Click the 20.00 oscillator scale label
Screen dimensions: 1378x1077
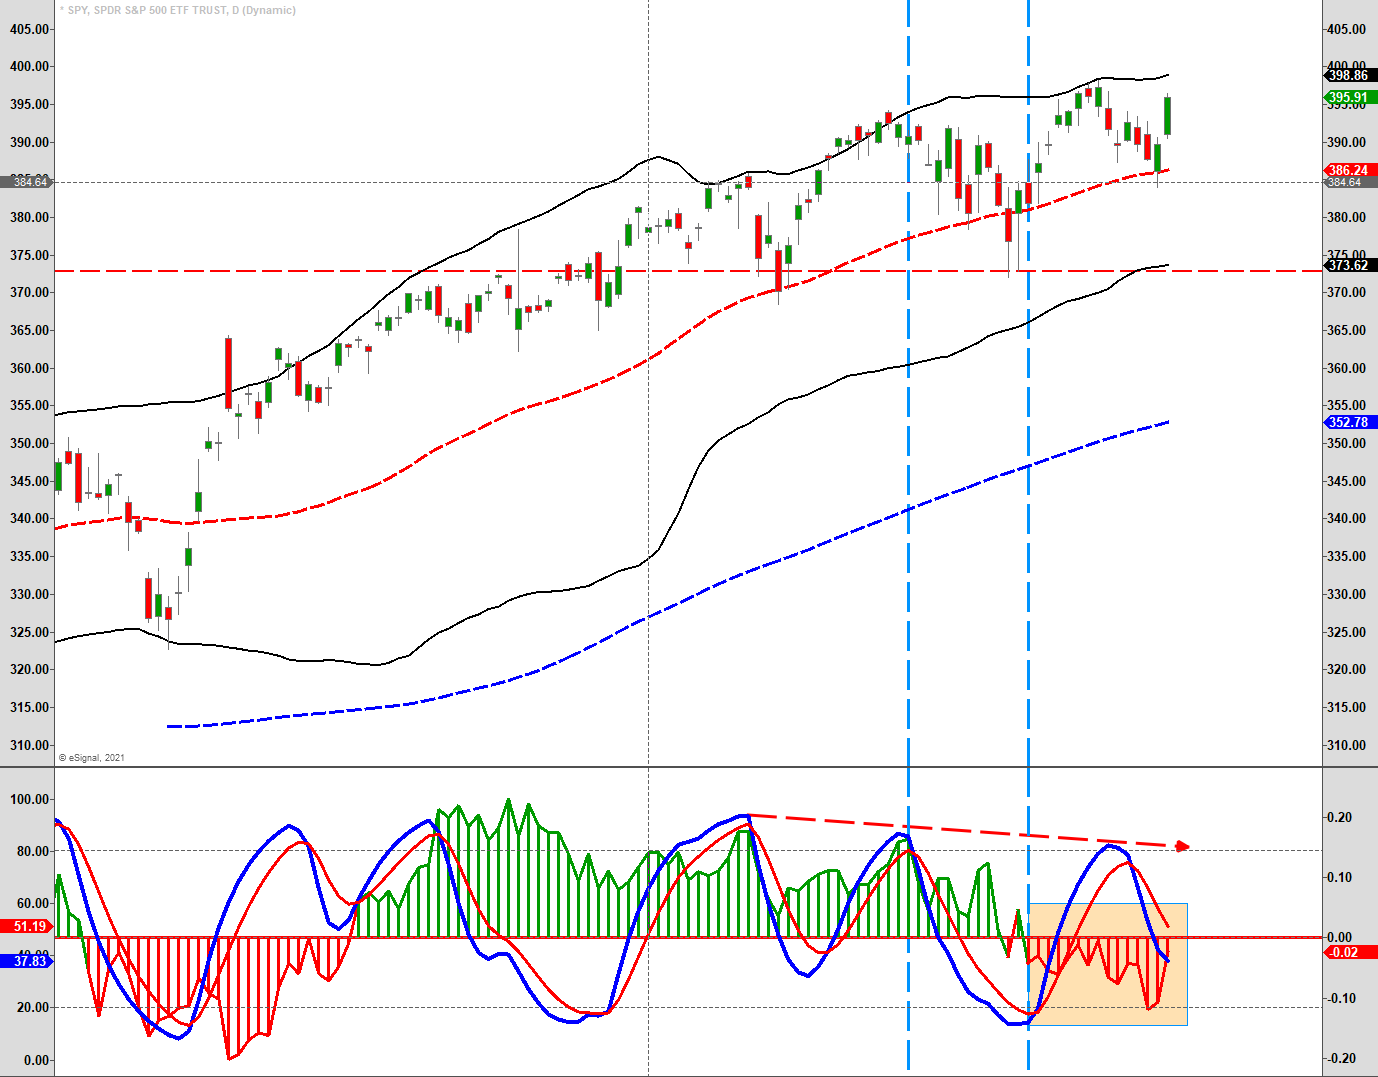click(32, 1007)
